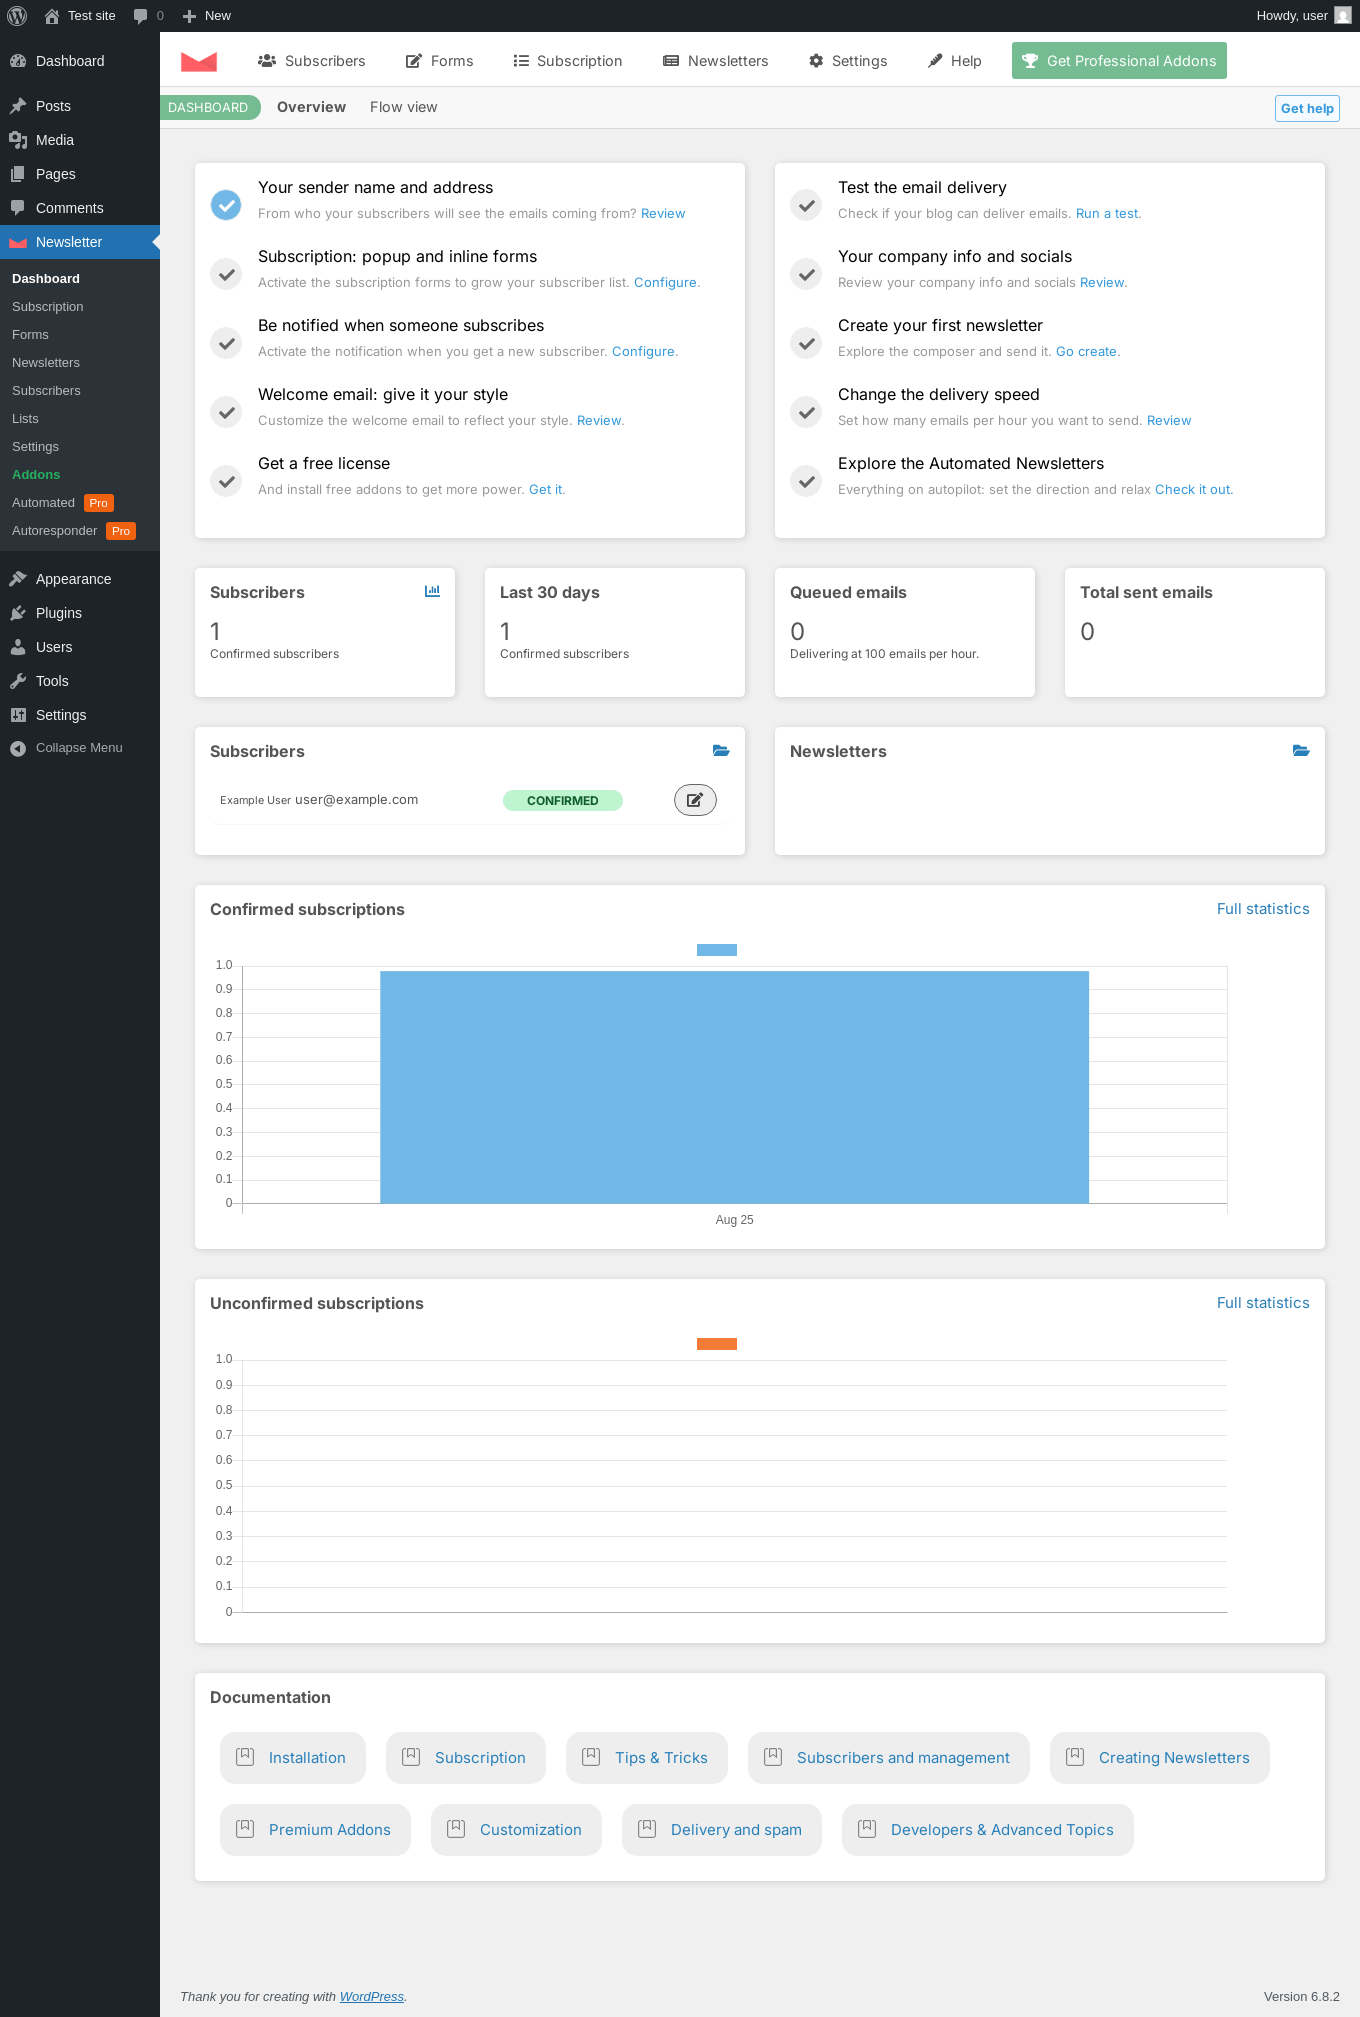The width and height of the screenshot is (1360, 2017).
Task: Toggle Get a free license checkmark
Action: 226,481
